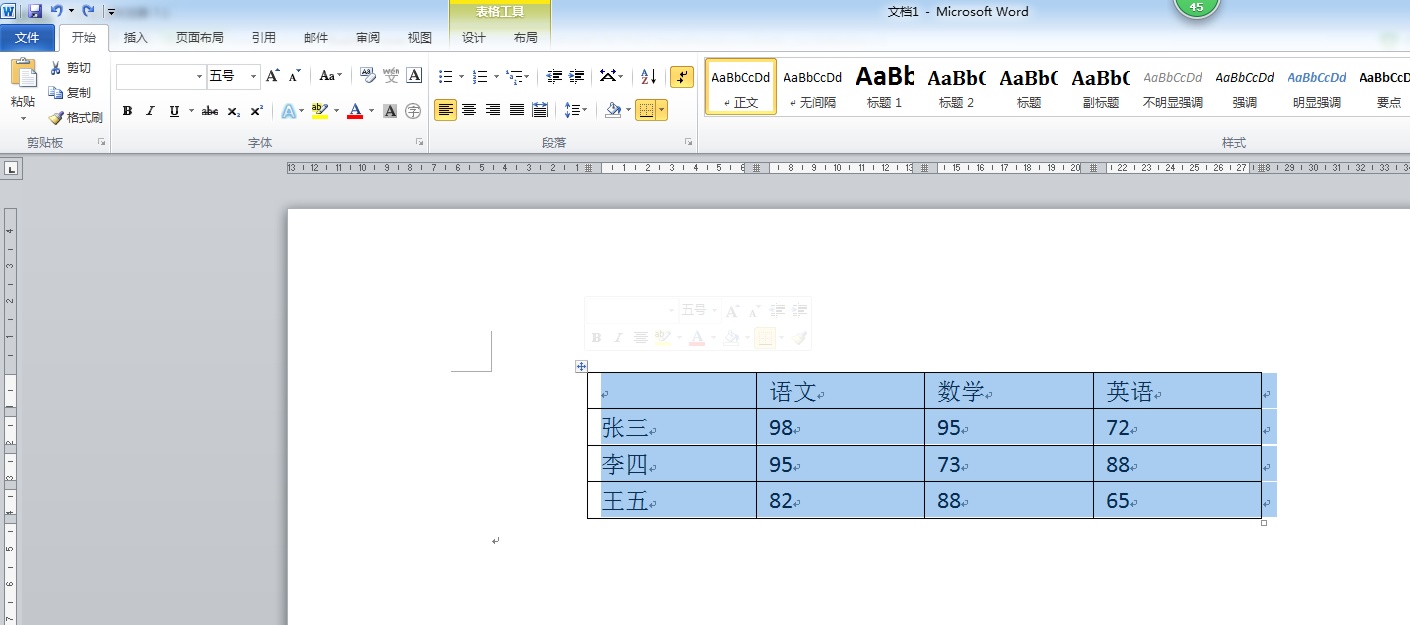
Task: Toggle superscript formatting
Action: (x=257, y=111)
